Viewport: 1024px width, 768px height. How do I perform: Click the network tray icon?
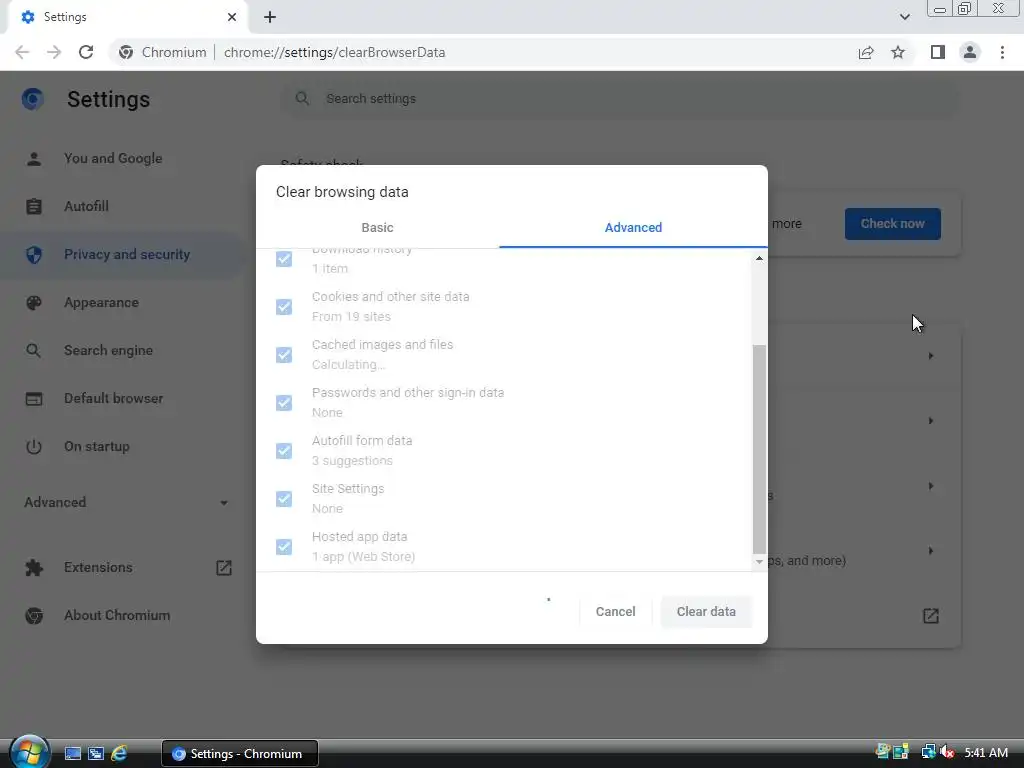click(928, 753)
